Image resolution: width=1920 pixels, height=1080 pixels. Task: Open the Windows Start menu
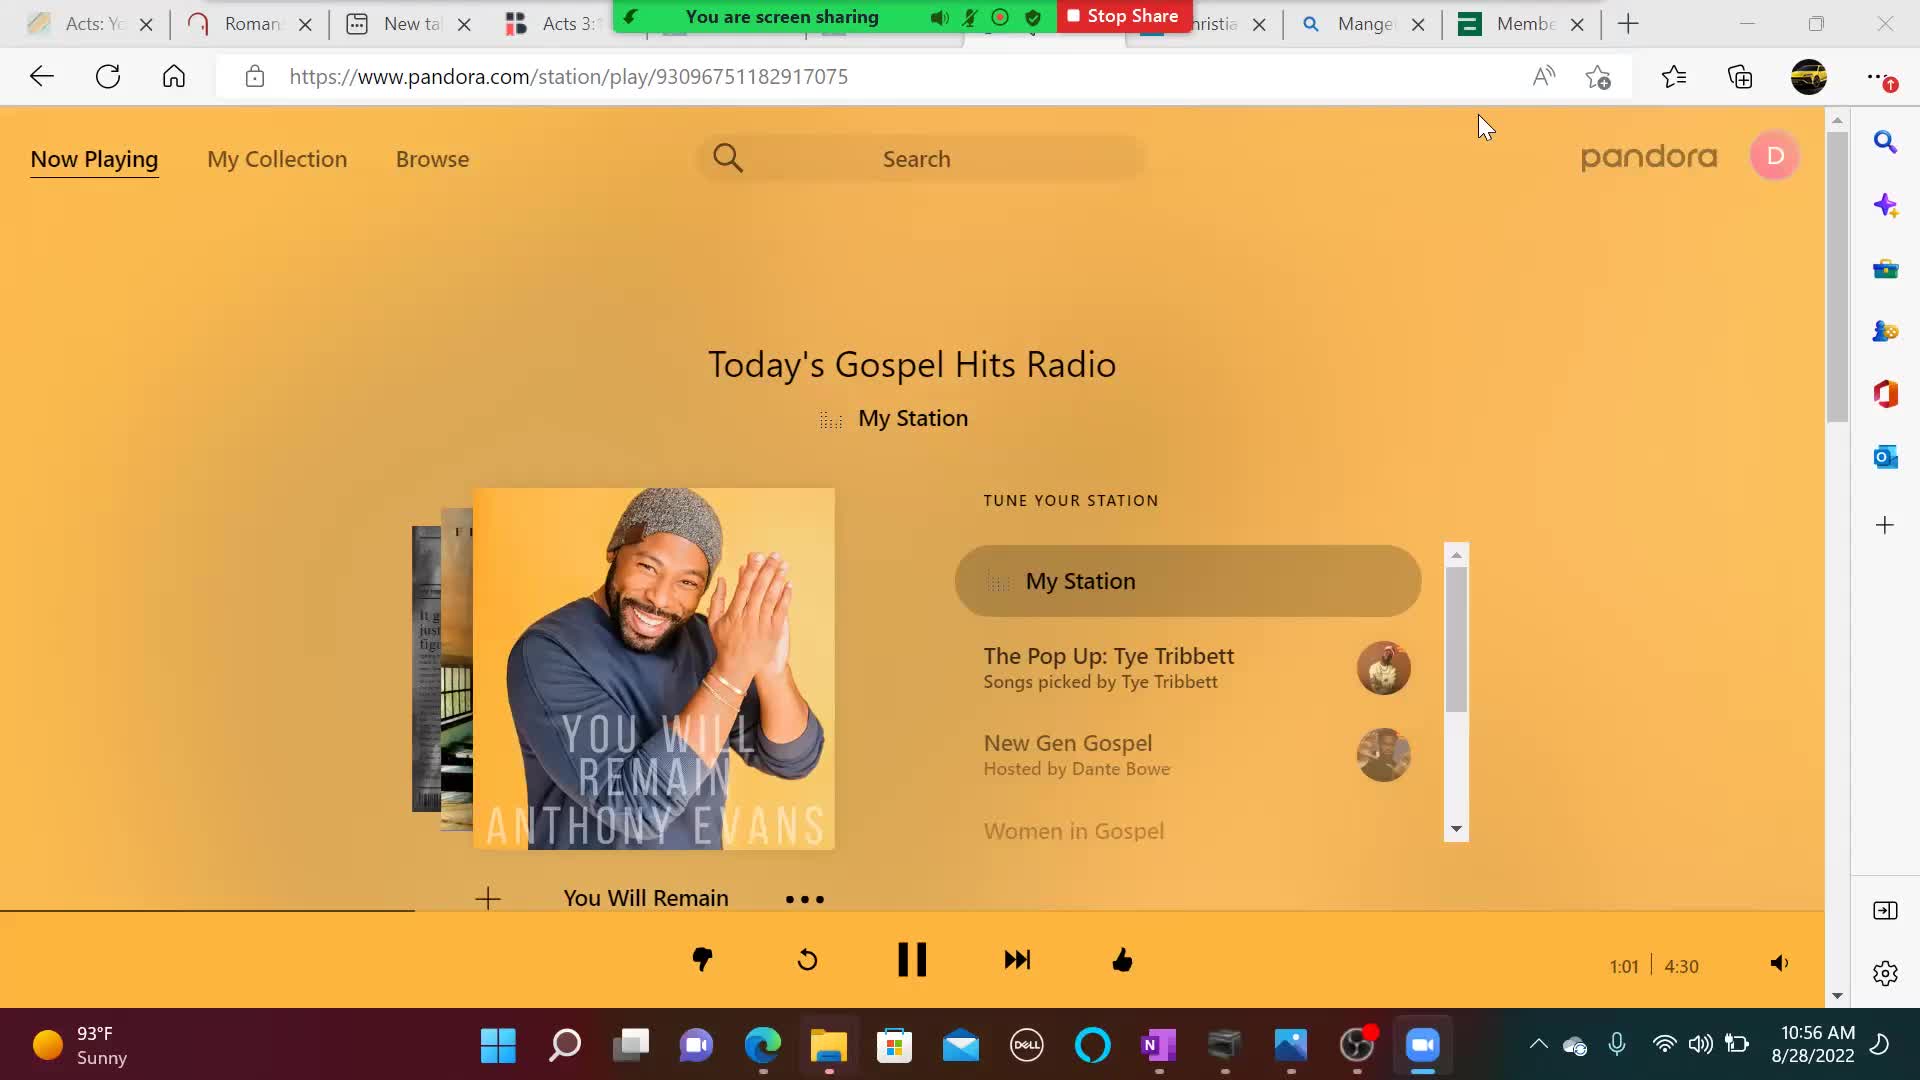(x=498, y=1046)
